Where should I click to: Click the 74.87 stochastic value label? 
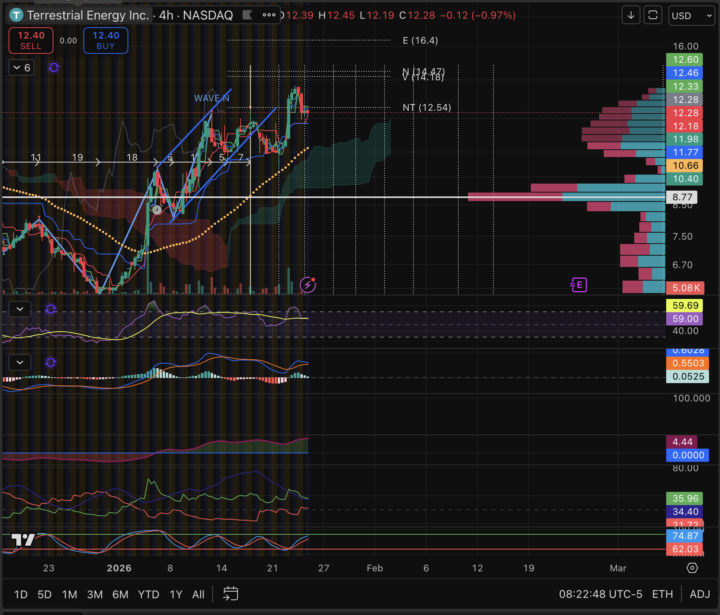click(685, 536)
